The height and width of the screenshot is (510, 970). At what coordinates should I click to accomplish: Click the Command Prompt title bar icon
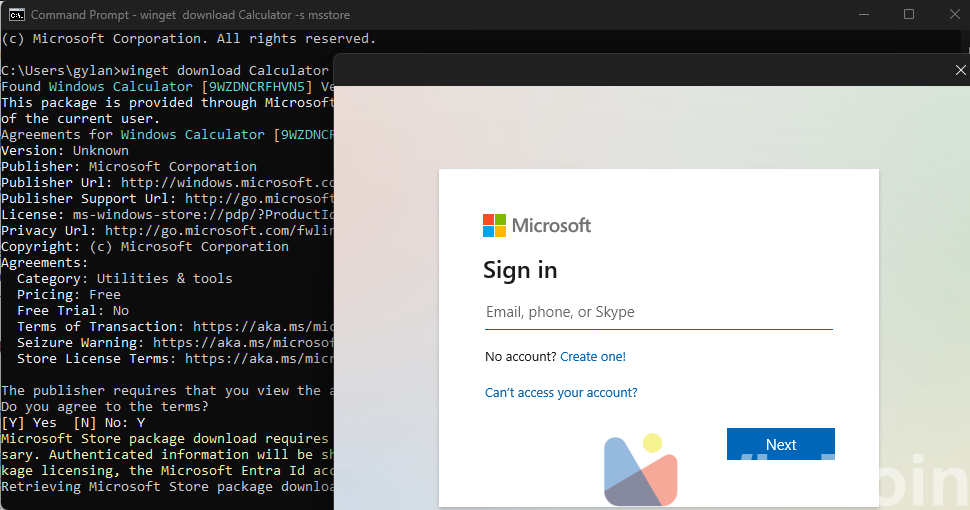pos(17,15)
